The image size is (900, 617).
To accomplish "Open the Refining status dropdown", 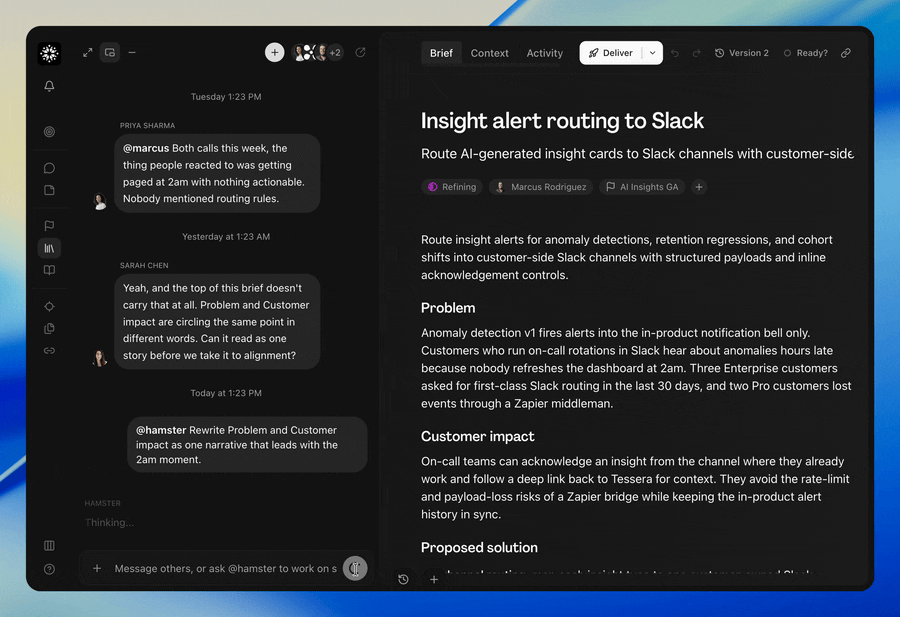I will [x=452, y=187].
